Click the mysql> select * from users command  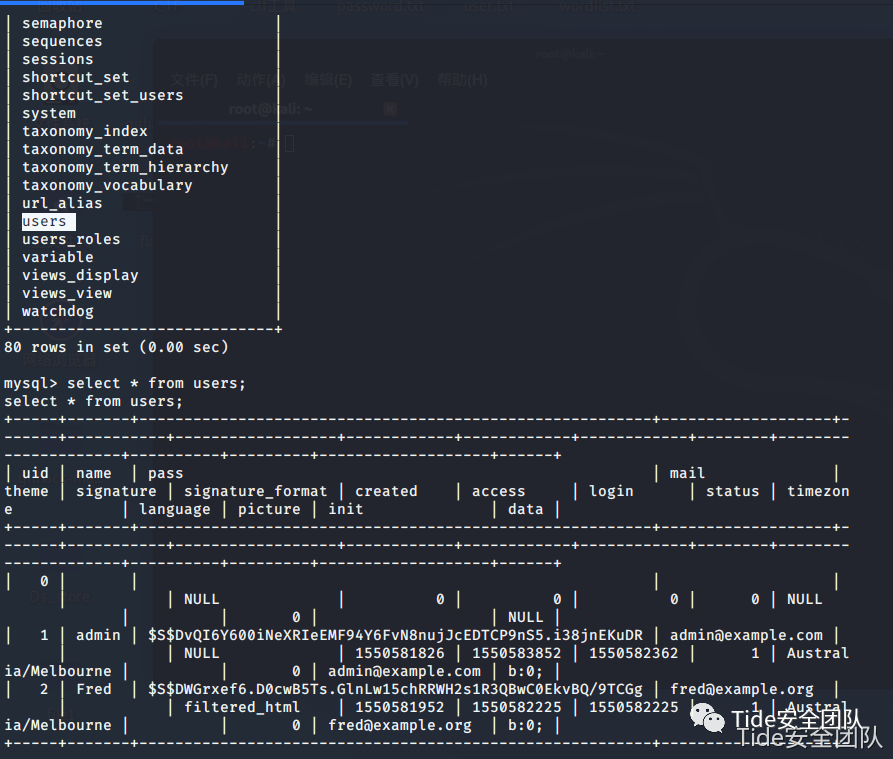pyautogui.click(x=125, y=383)
